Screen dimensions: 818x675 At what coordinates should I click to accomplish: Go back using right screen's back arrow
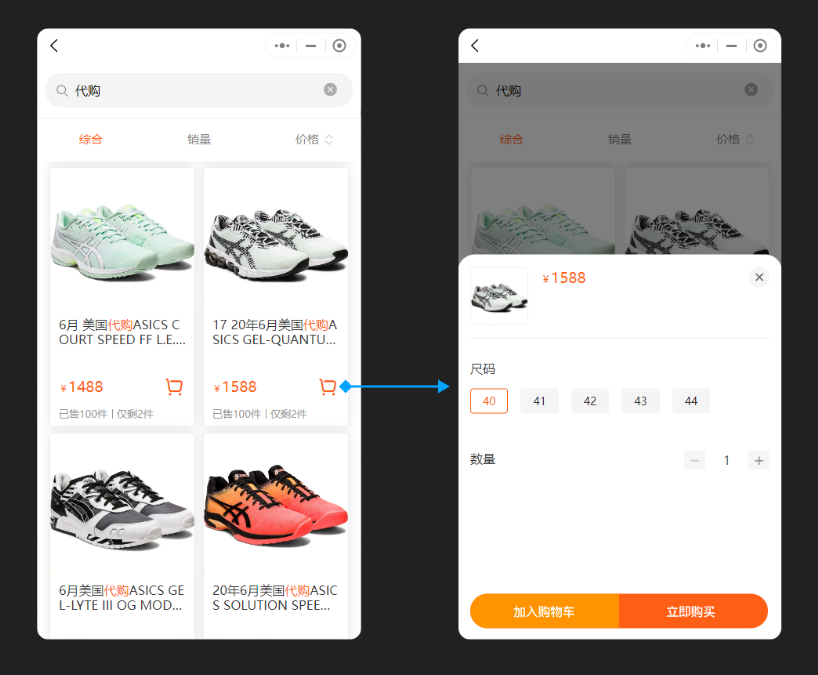(475, 46)
